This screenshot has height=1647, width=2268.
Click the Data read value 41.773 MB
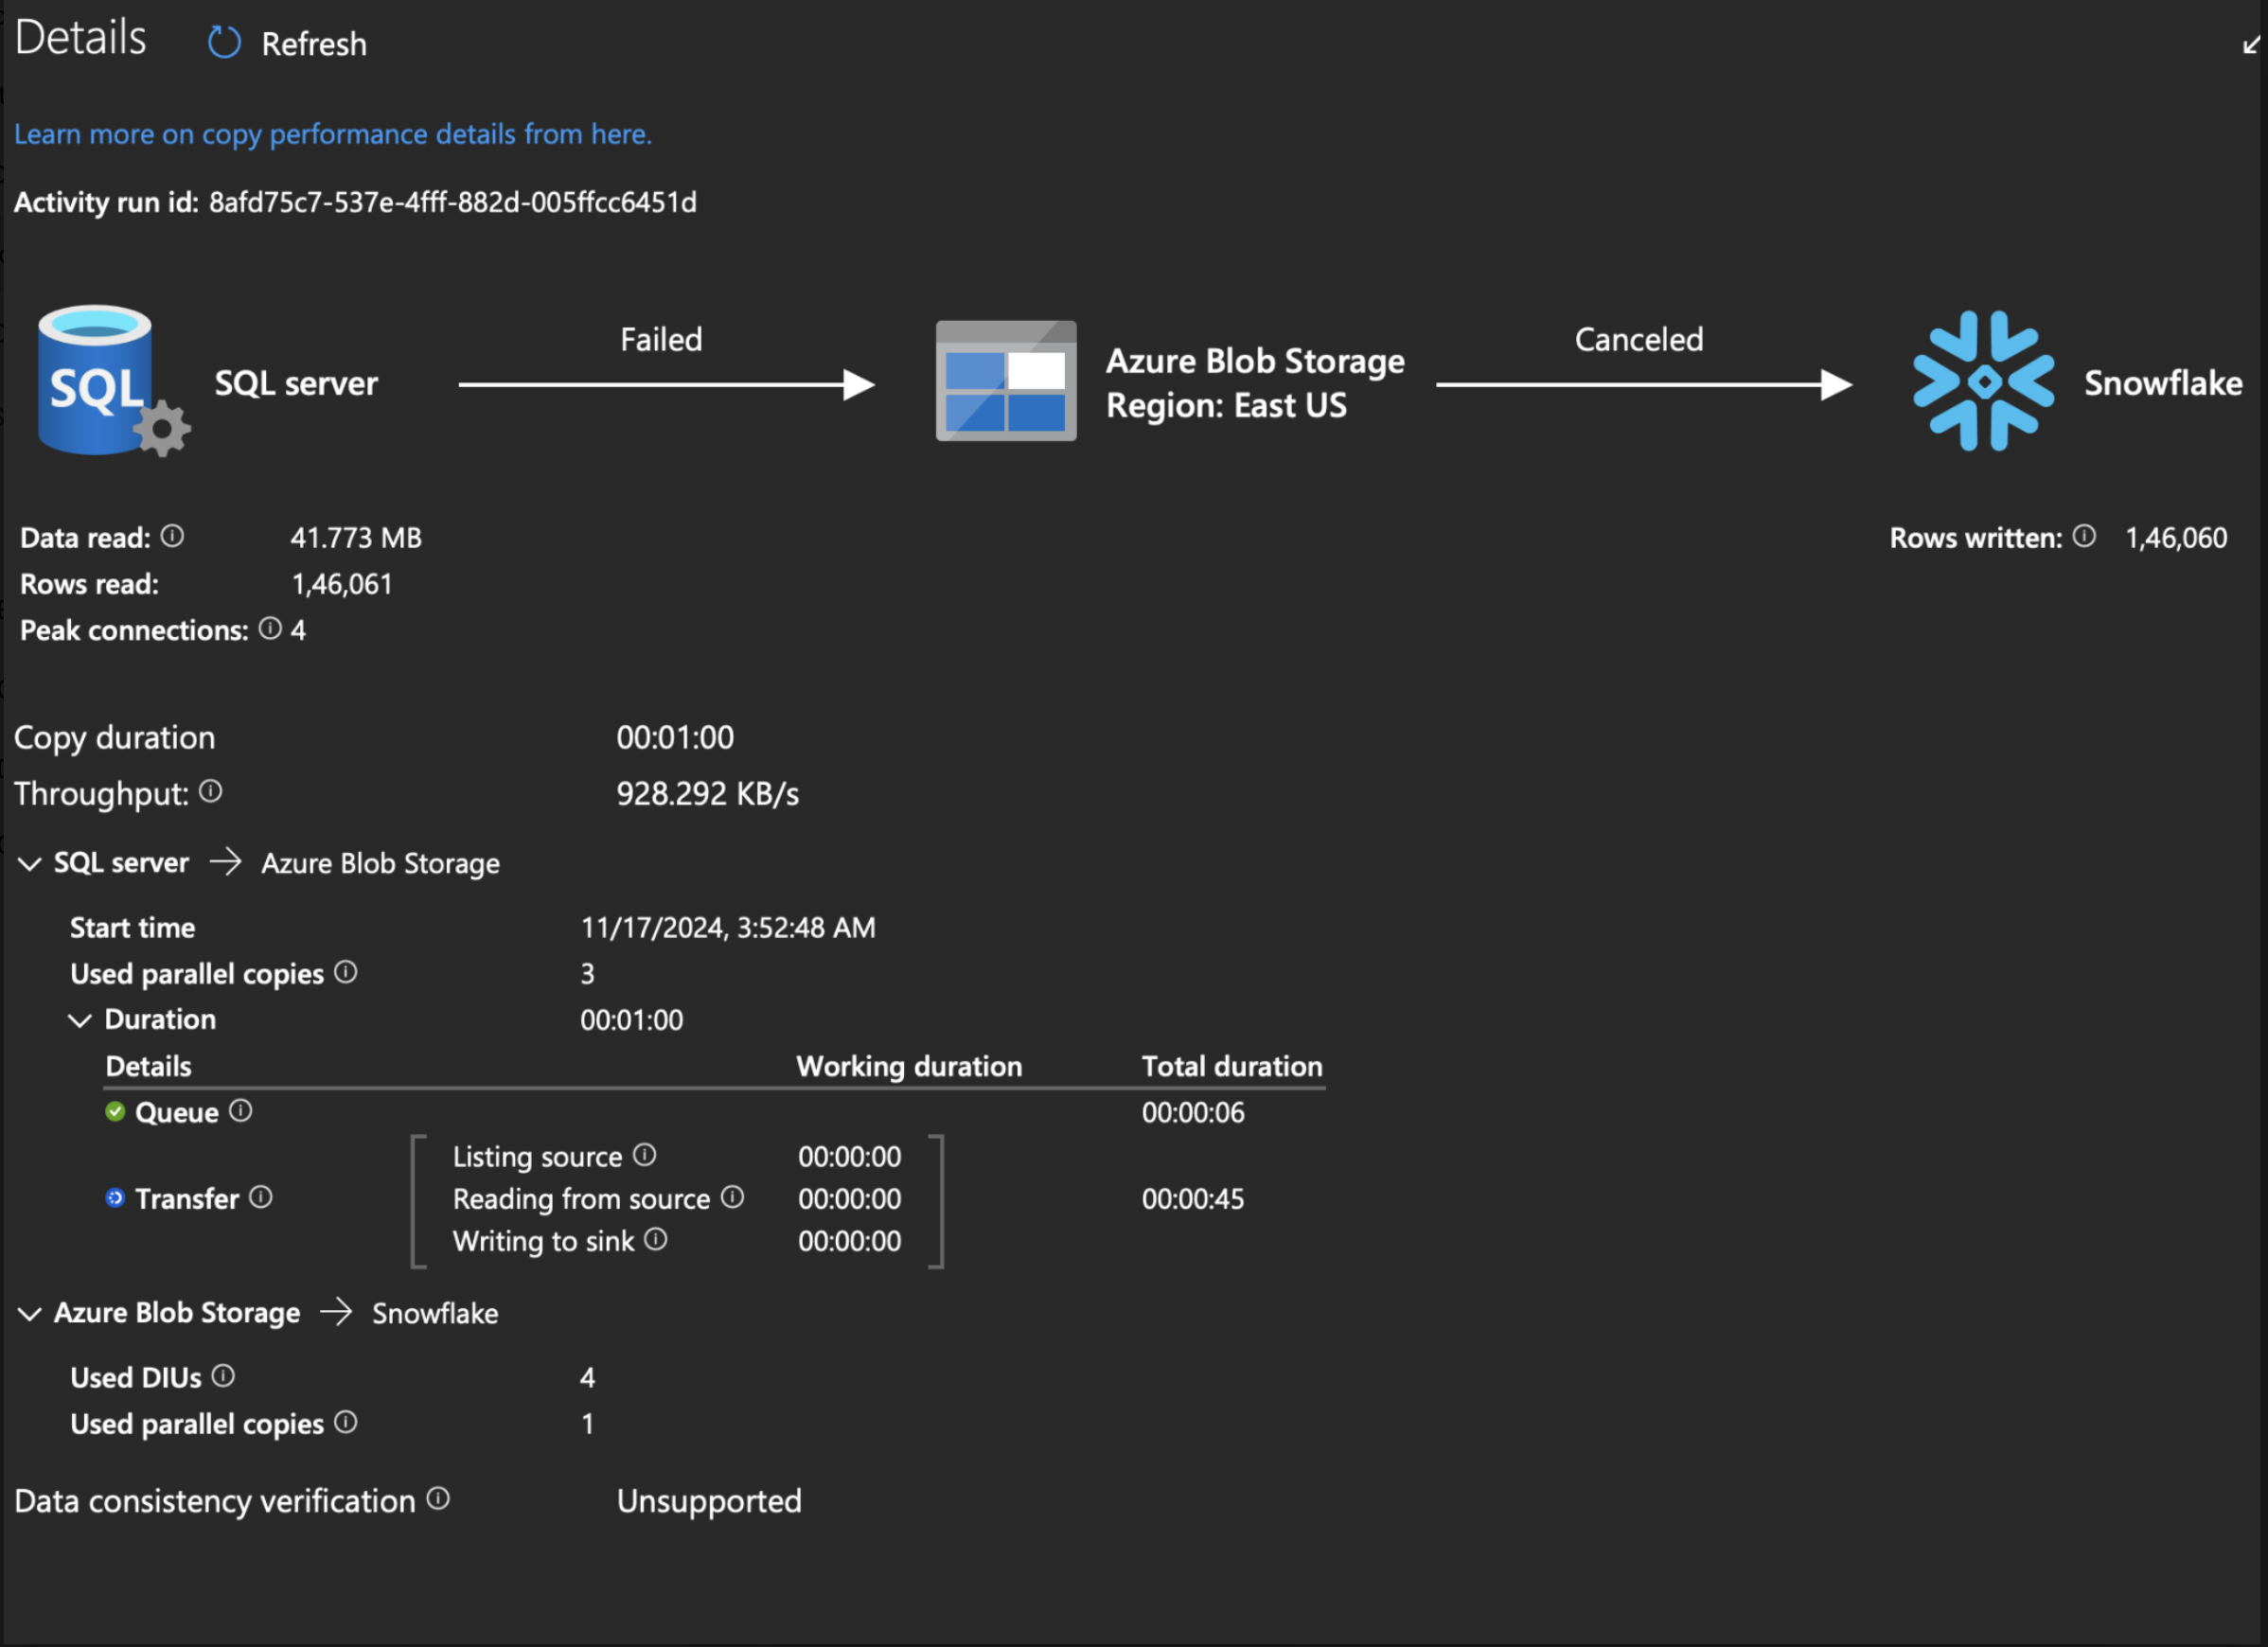[356, 537]
